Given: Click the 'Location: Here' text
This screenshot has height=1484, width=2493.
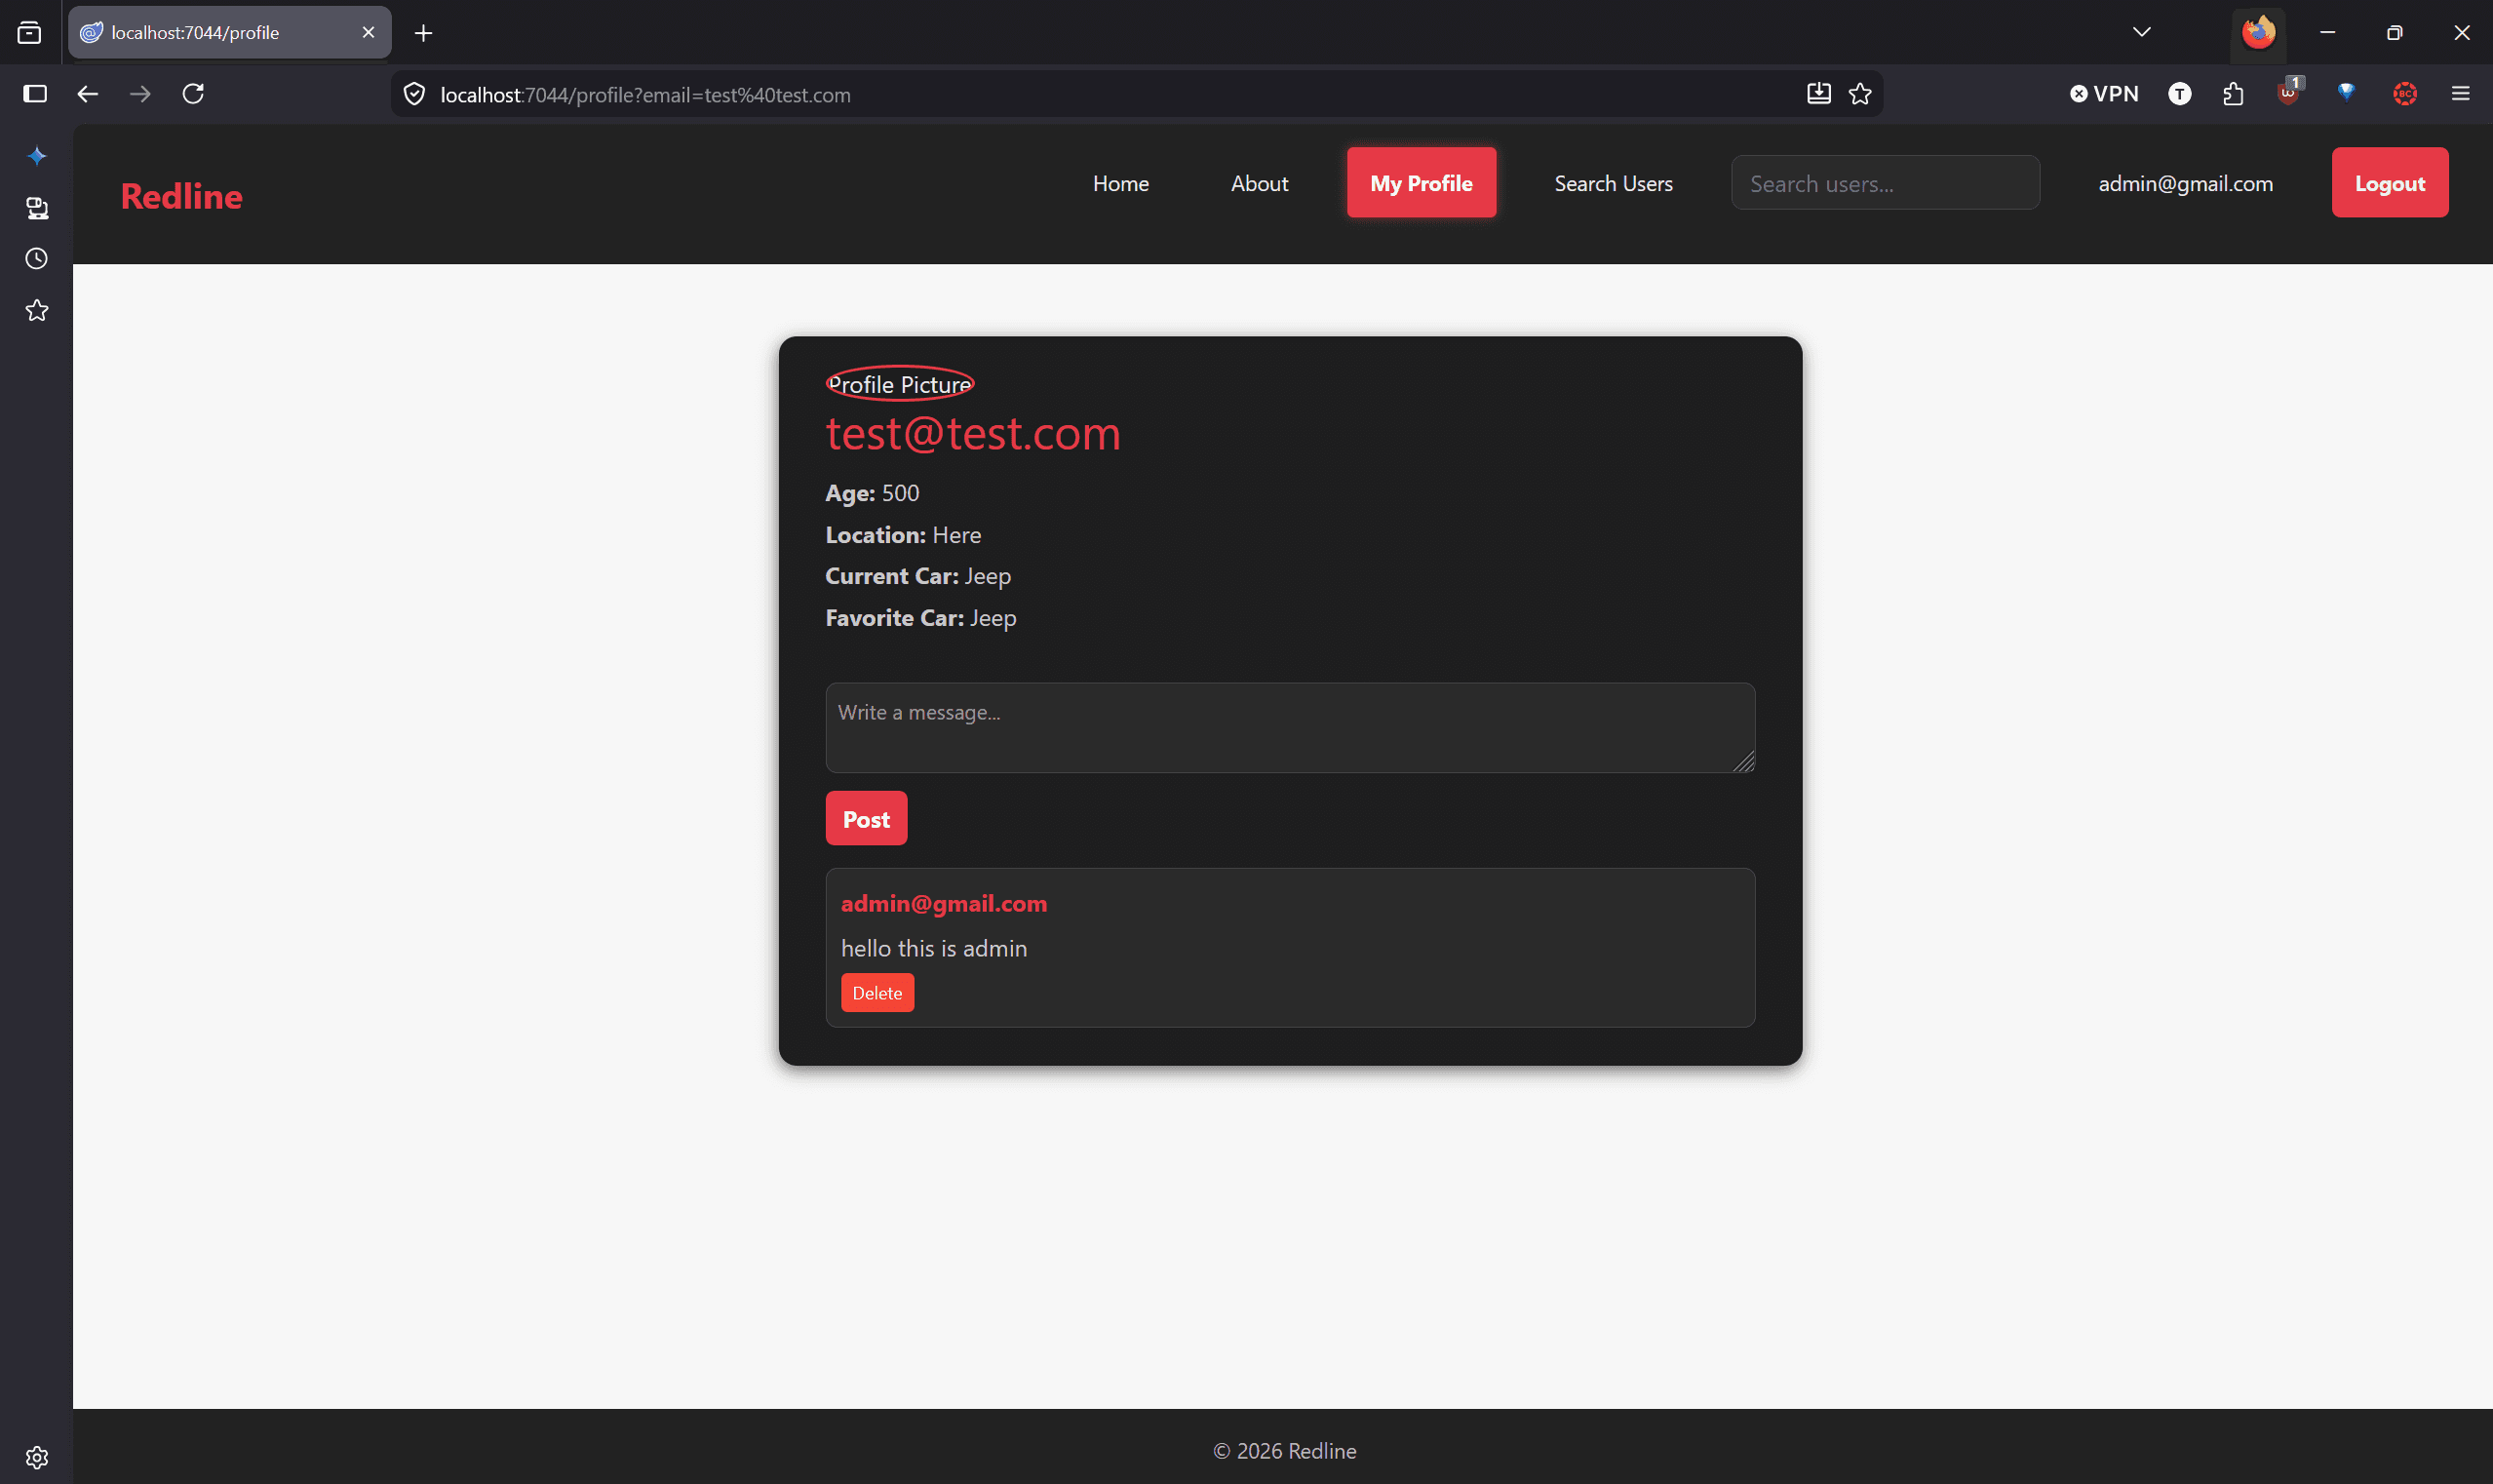Looking at the screenshot, I should pos(902,535).
